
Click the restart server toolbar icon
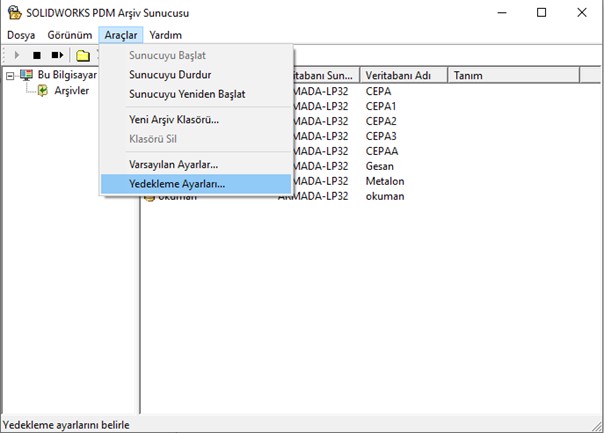(57, 55)
